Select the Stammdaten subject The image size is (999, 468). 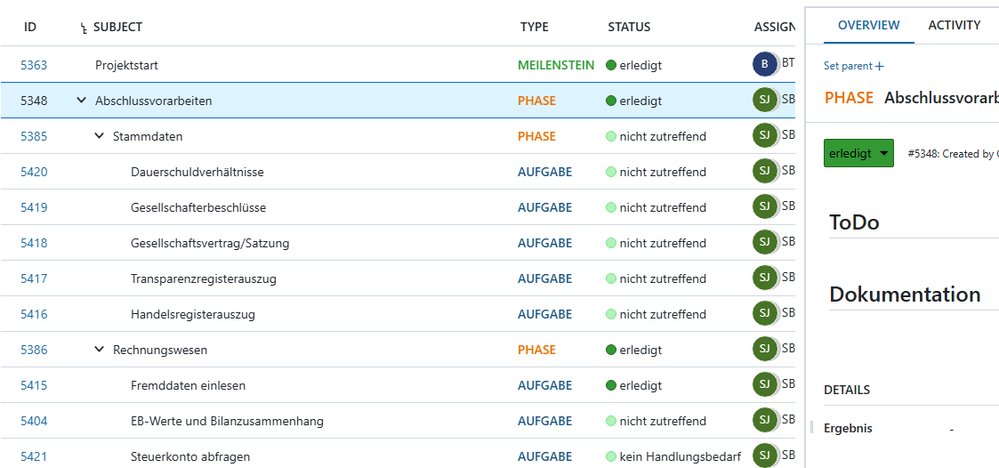click(148, 136)
